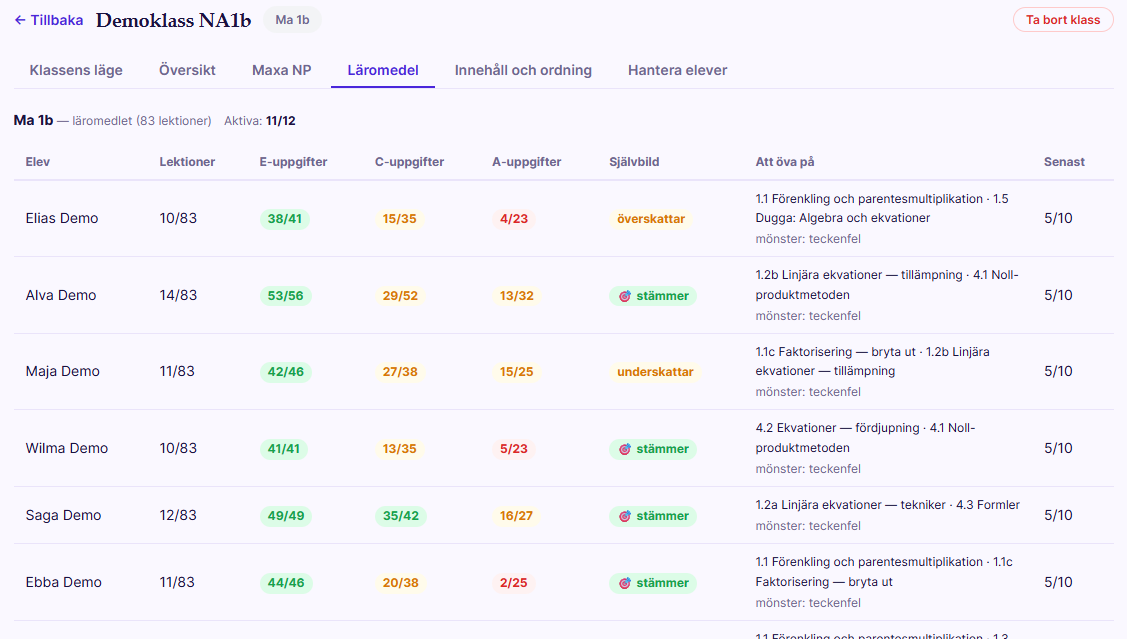Select the Läromedel tab
This screenshot has width=1127, height=639.
click(382, 70)
